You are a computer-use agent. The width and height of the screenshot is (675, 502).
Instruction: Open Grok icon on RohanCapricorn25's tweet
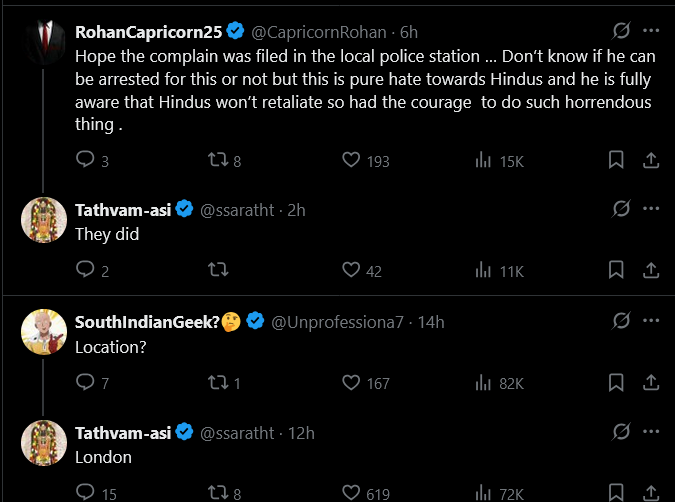point(620,30)
